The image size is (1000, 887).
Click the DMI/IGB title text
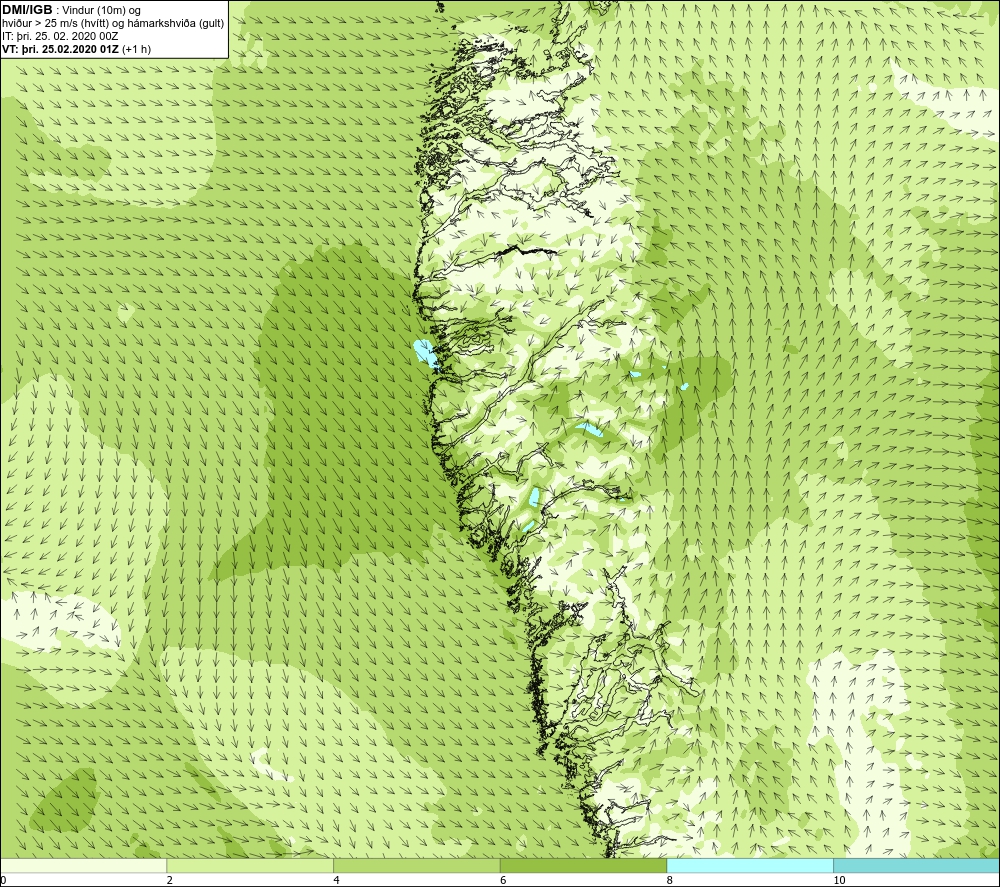point(27,10)
